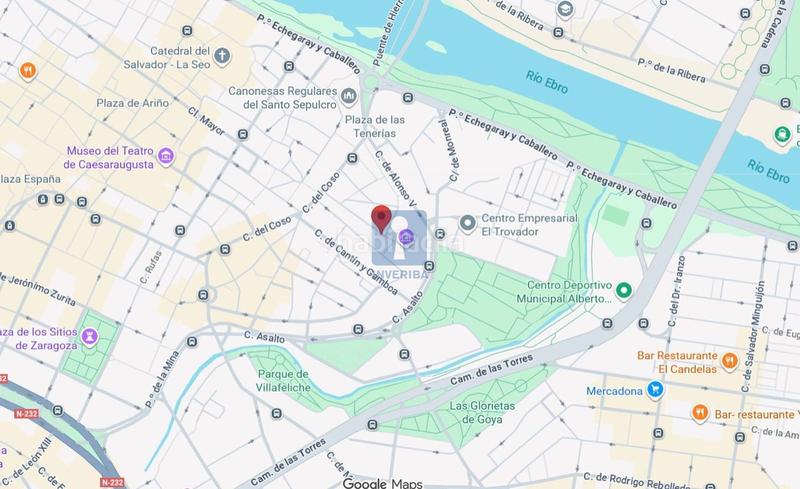Click the Plaza de Ariño label
The height and width of the screenshot is (489, 800).
(133, 103)
